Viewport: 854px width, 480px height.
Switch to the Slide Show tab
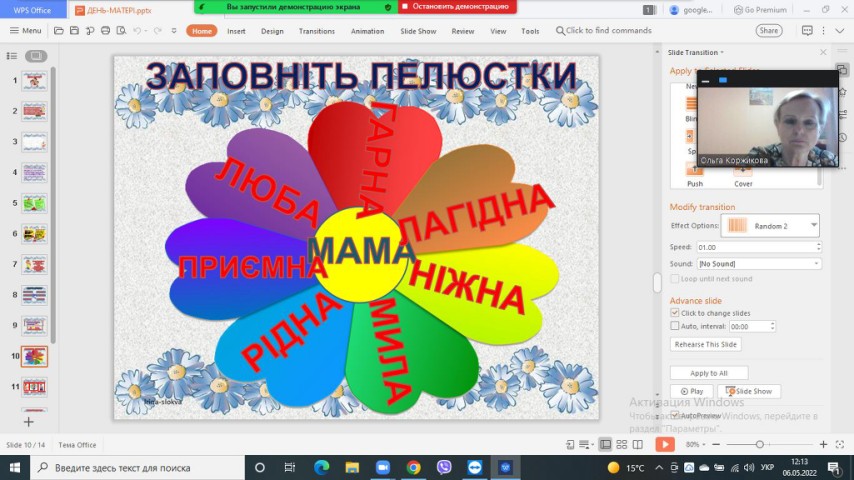[418, 31]
